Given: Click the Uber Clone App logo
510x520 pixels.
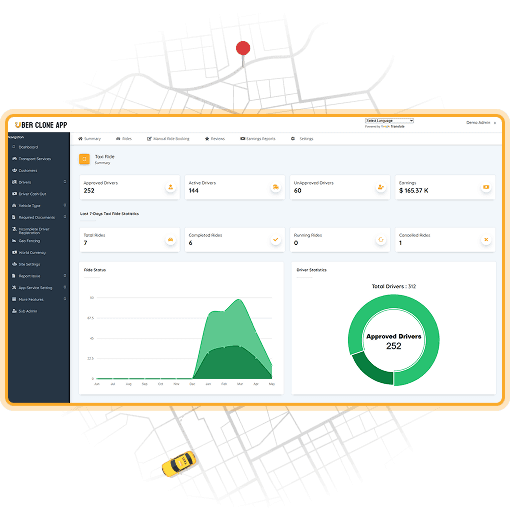Looking at the screenshot, I should (41, 125).
